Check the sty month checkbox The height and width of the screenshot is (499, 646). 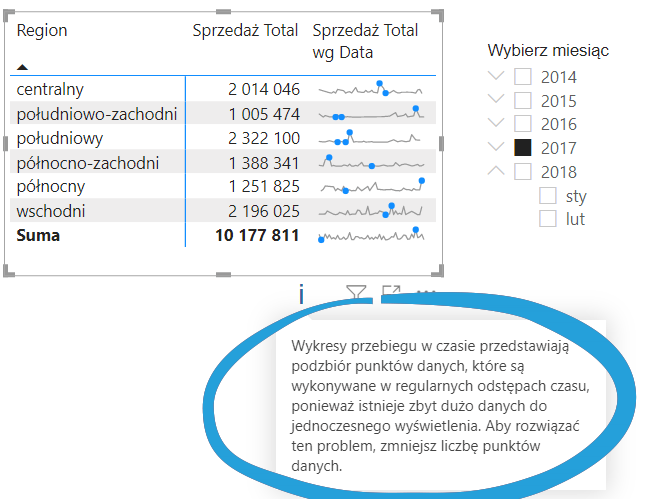547,196
